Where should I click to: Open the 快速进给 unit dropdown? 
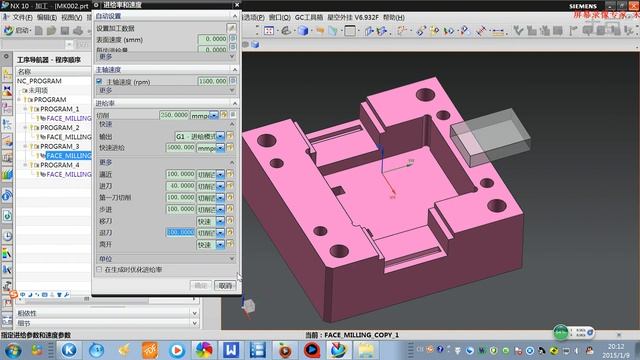coord(220,148)
